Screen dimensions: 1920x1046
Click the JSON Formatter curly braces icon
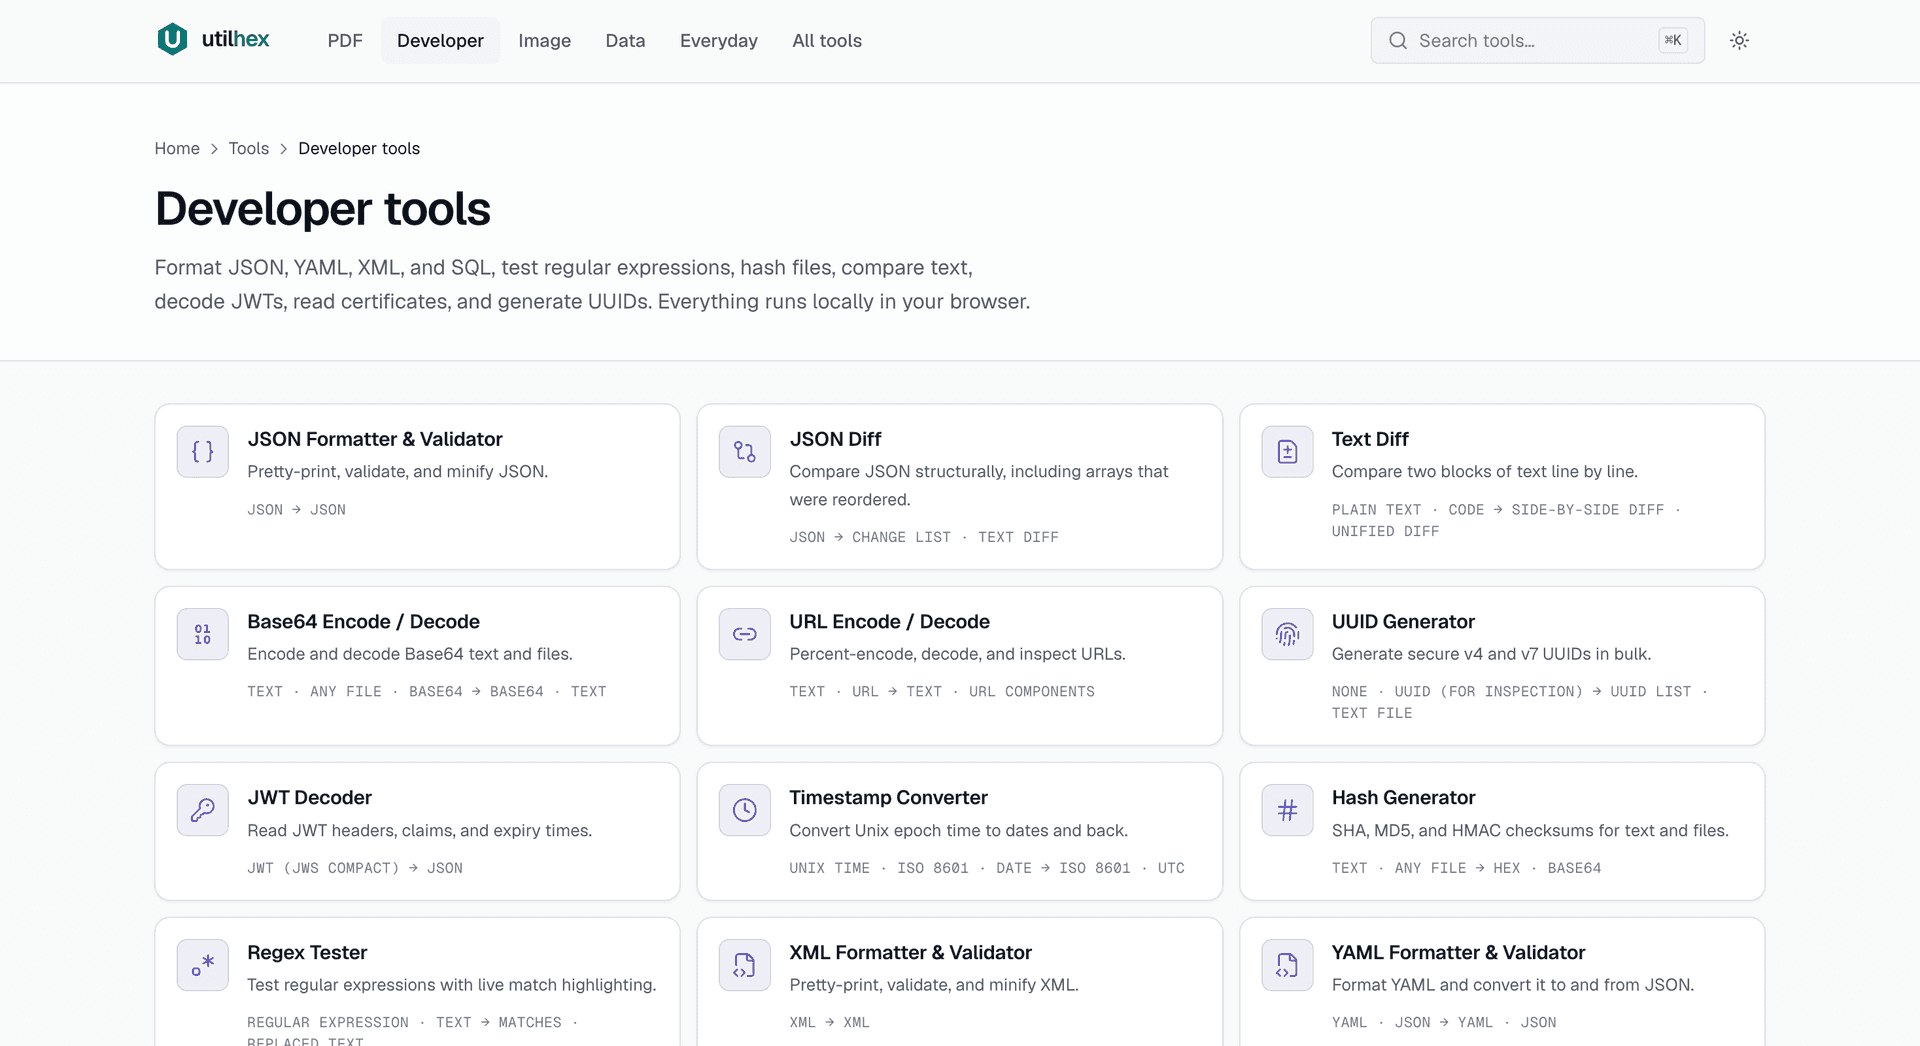203,452
